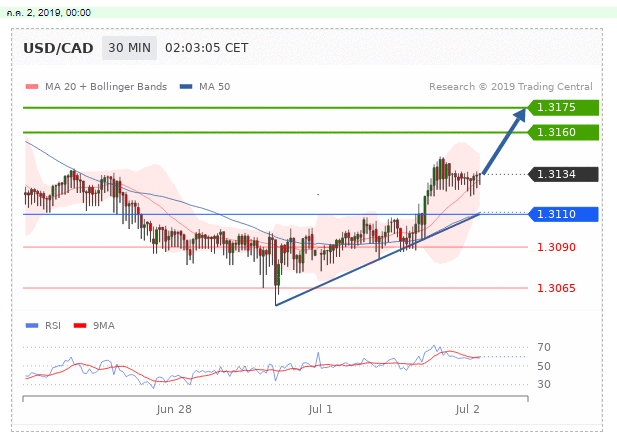
Task: Click the Jun 28 date axis label
Action: tap(174, 409)
